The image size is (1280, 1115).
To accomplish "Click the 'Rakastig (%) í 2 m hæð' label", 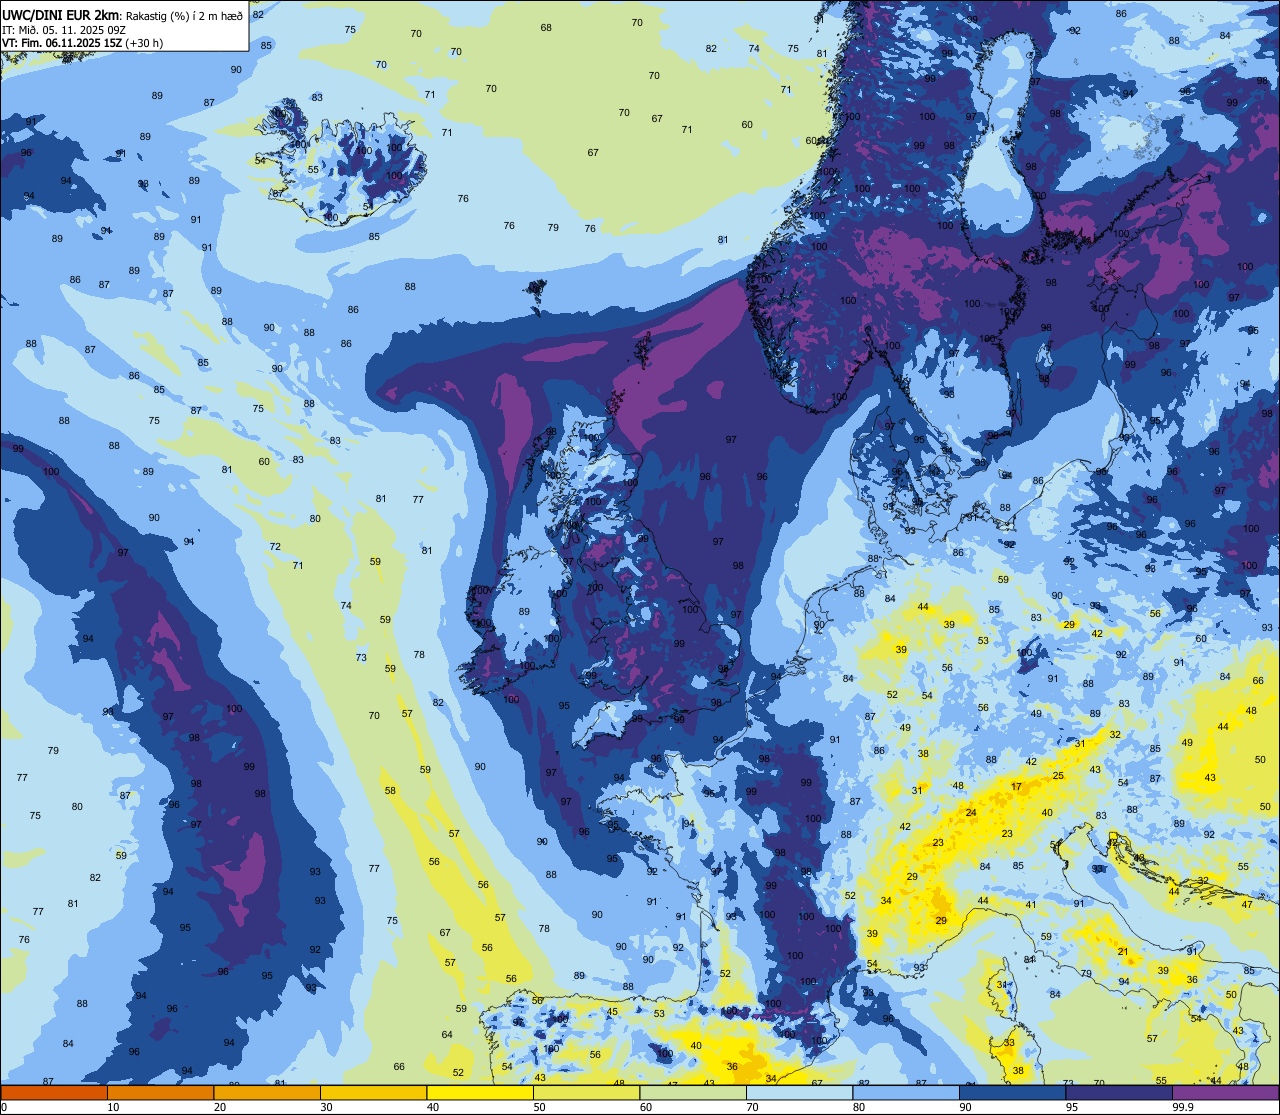I will pyautogui.click(x=184, y=15).
